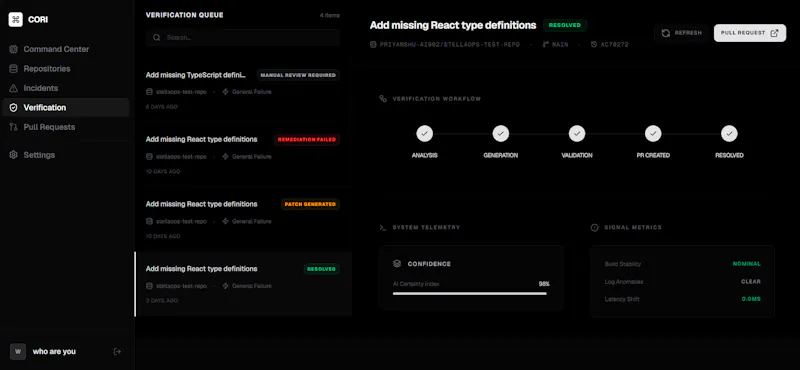Click the MAIN branch label
The width and height of the screenshot is (800, 370).
click(560, 45)
